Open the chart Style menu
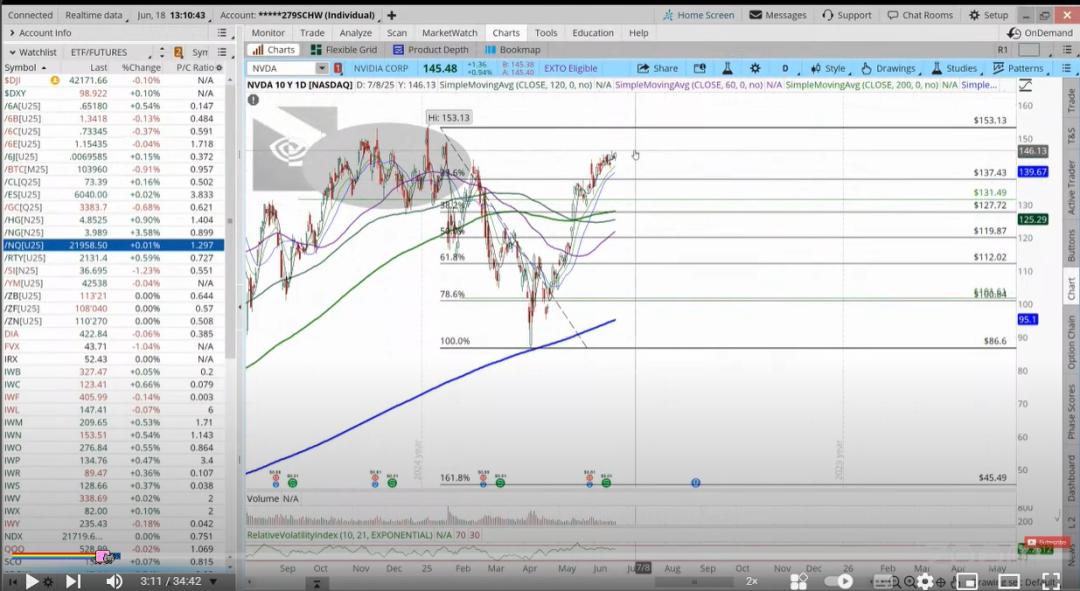The height and width of the screenshot is (591, 1080). (x=829, y=68)
